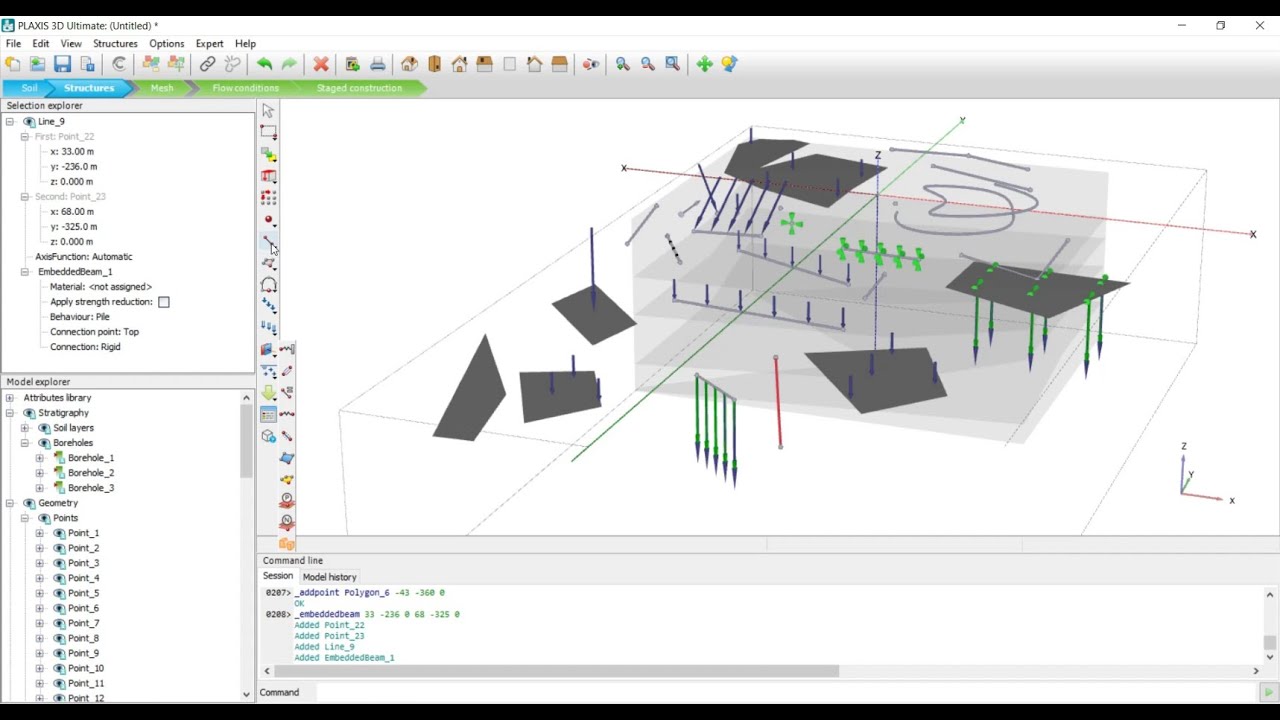Click the reload C-shaped icon
The height and width of the screenshot is (720, 1280).
click(119, 64)
